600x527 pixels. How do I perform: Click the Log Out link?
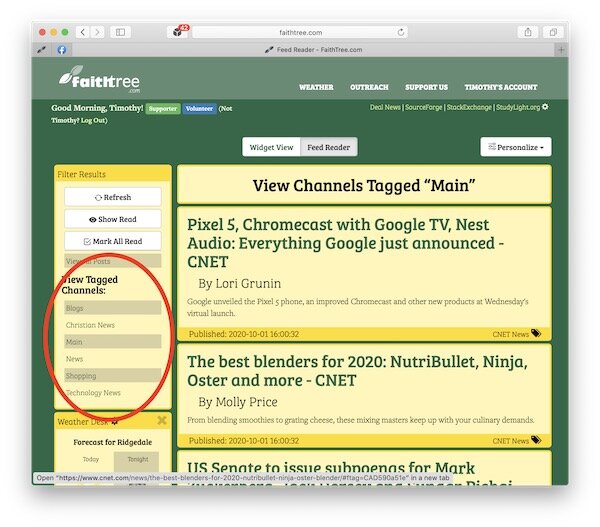93,120
